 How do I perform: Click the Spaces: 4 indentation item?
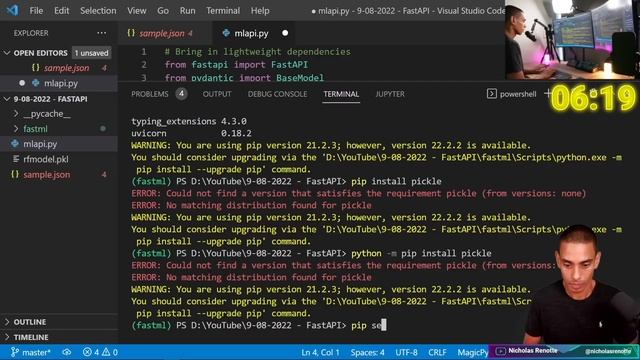tap(367, 352)
